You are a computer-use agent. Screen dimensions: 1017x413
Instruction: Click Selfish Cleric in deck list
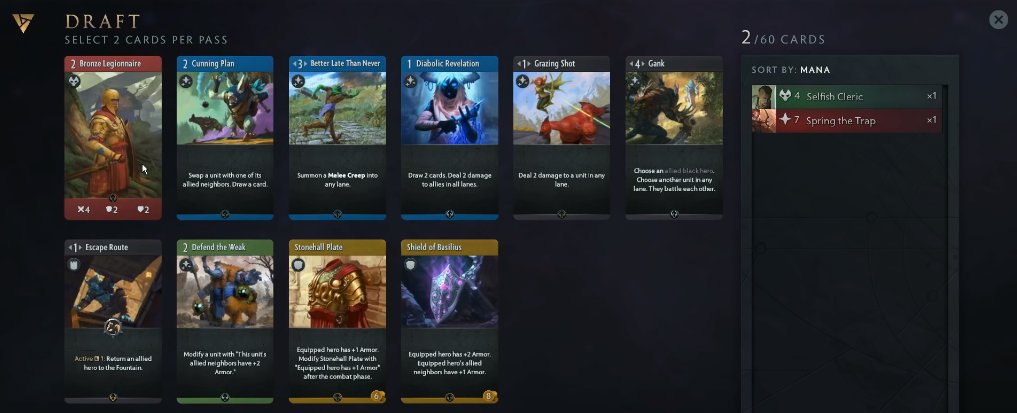tap(846, 96)
